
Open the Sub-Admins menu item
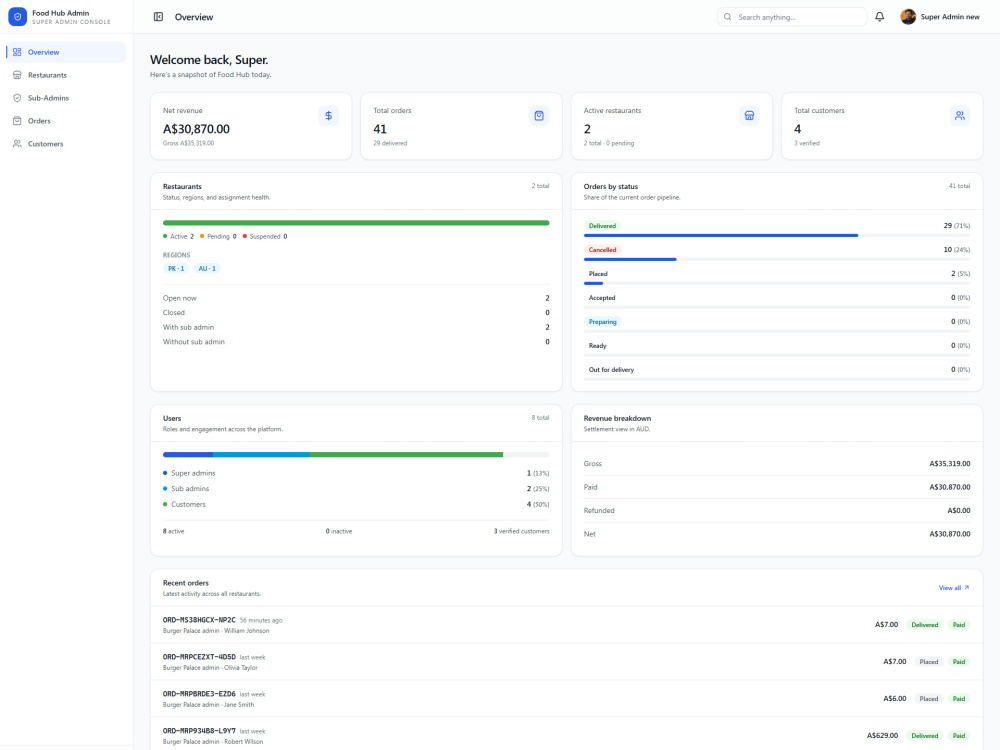(66, 98)
